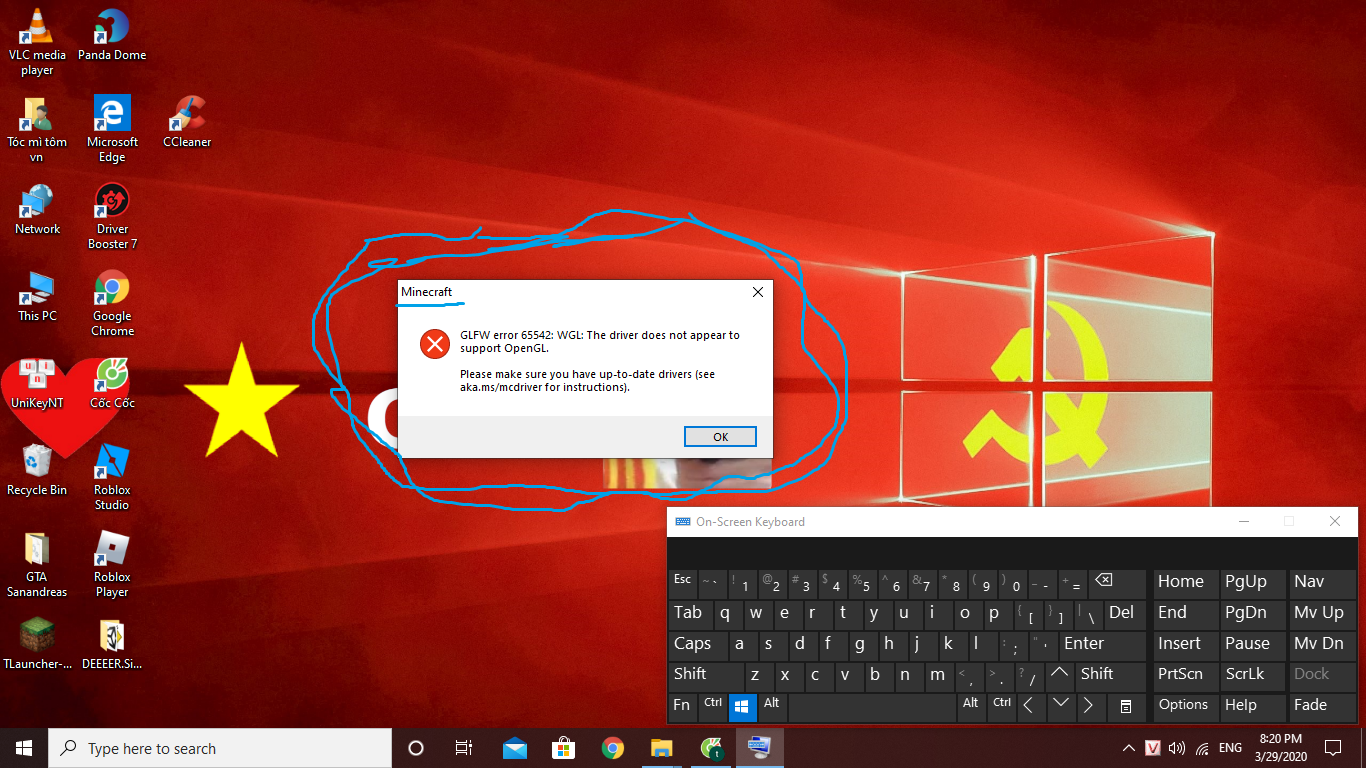Click the up arrow key on On-Screen Keyboard
Screen dimensions: 1366x768
pyautogui.click(x=1059, y=675)
